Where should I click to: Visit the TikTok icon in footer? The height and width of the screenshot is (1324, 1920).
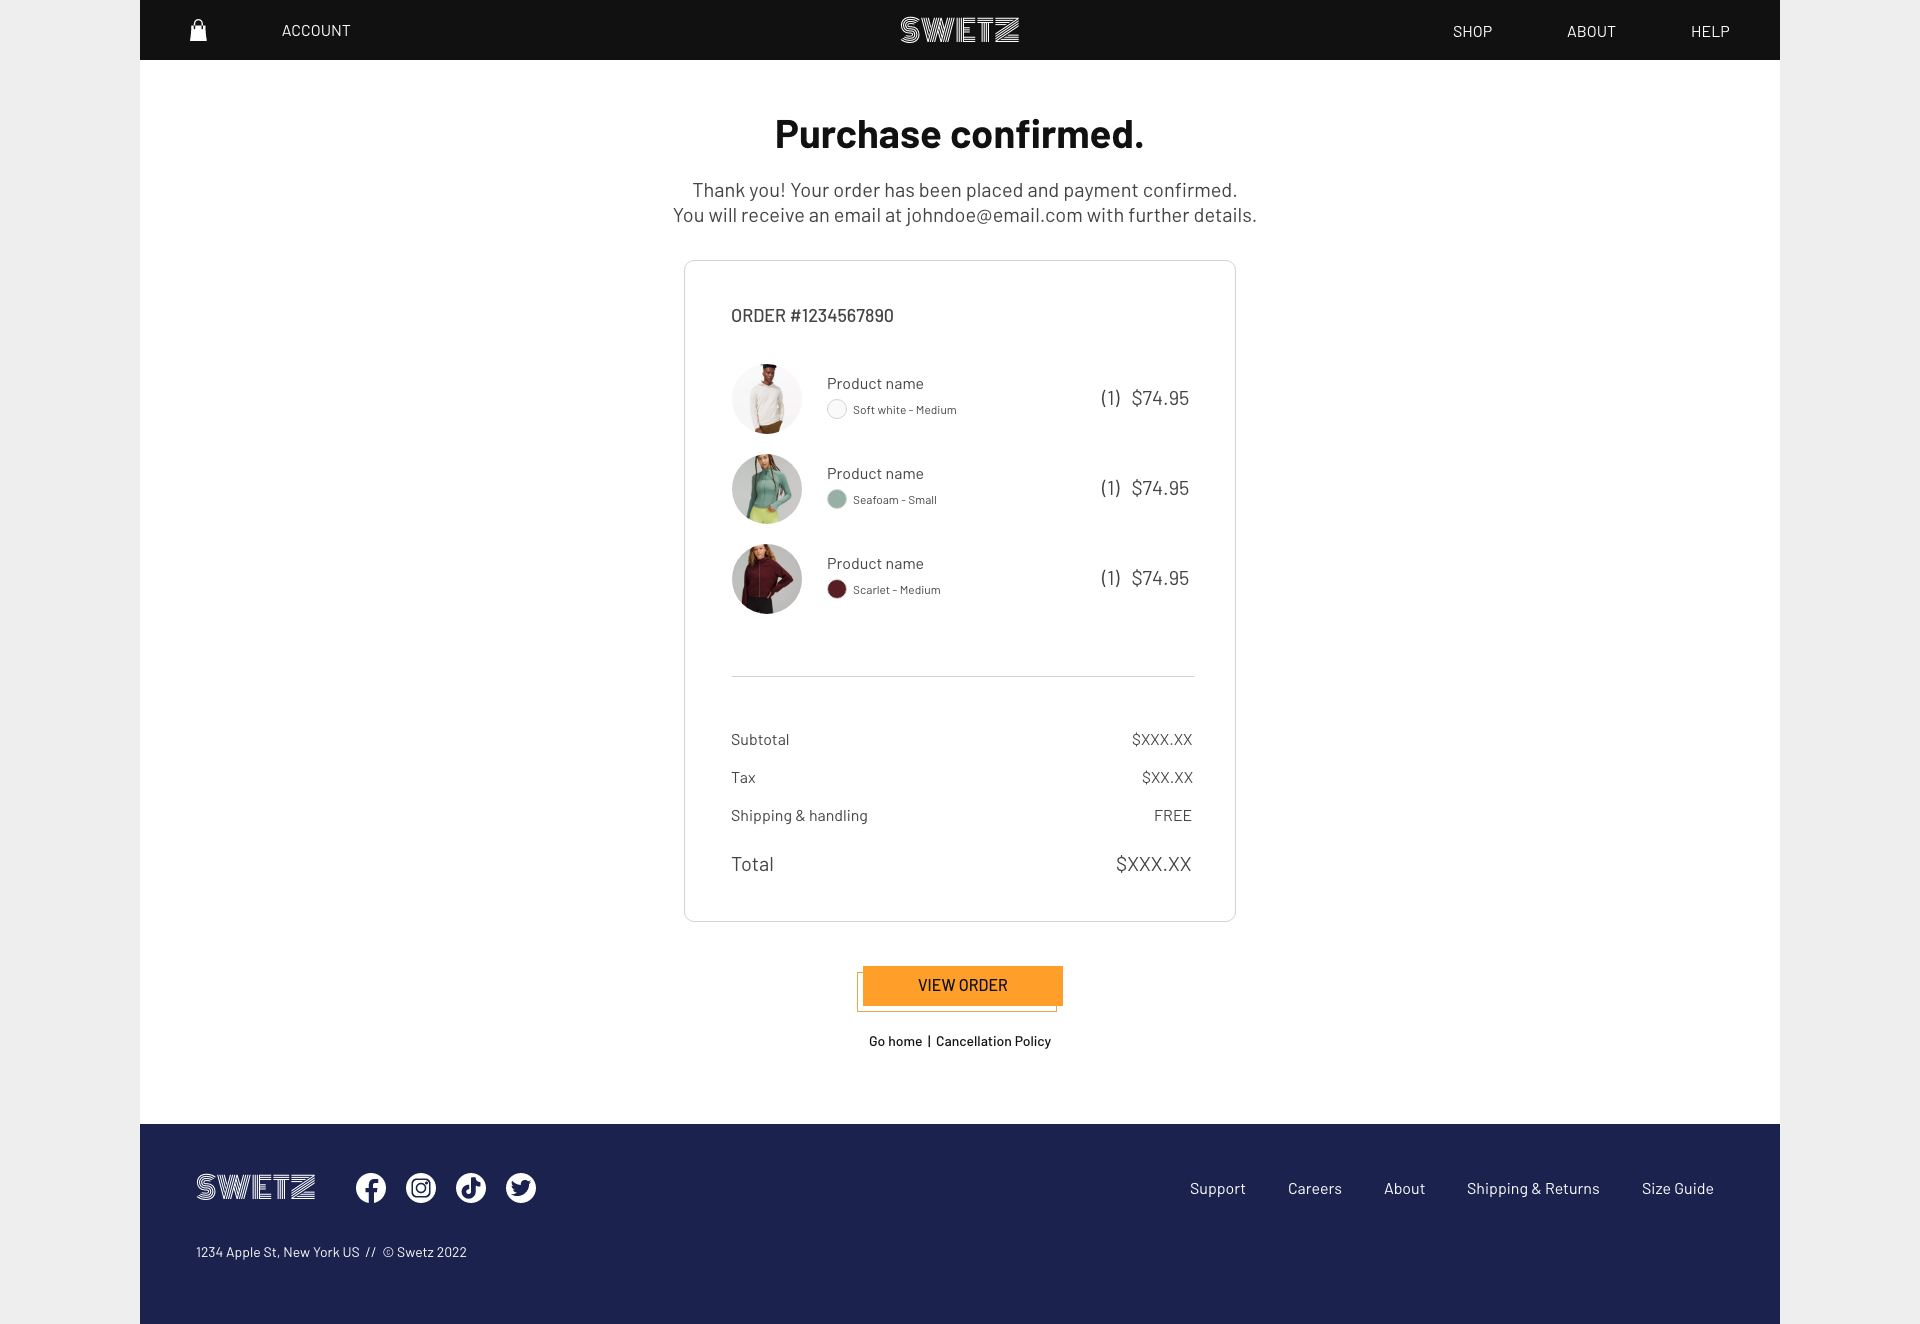(x=471, y=1188)
